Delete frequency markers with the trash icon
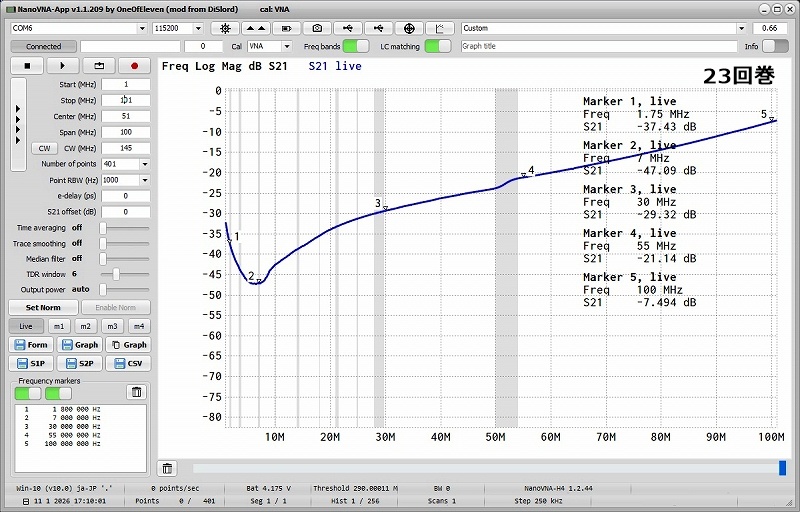This screenshot has height=512, width=800. click(137, 392)
